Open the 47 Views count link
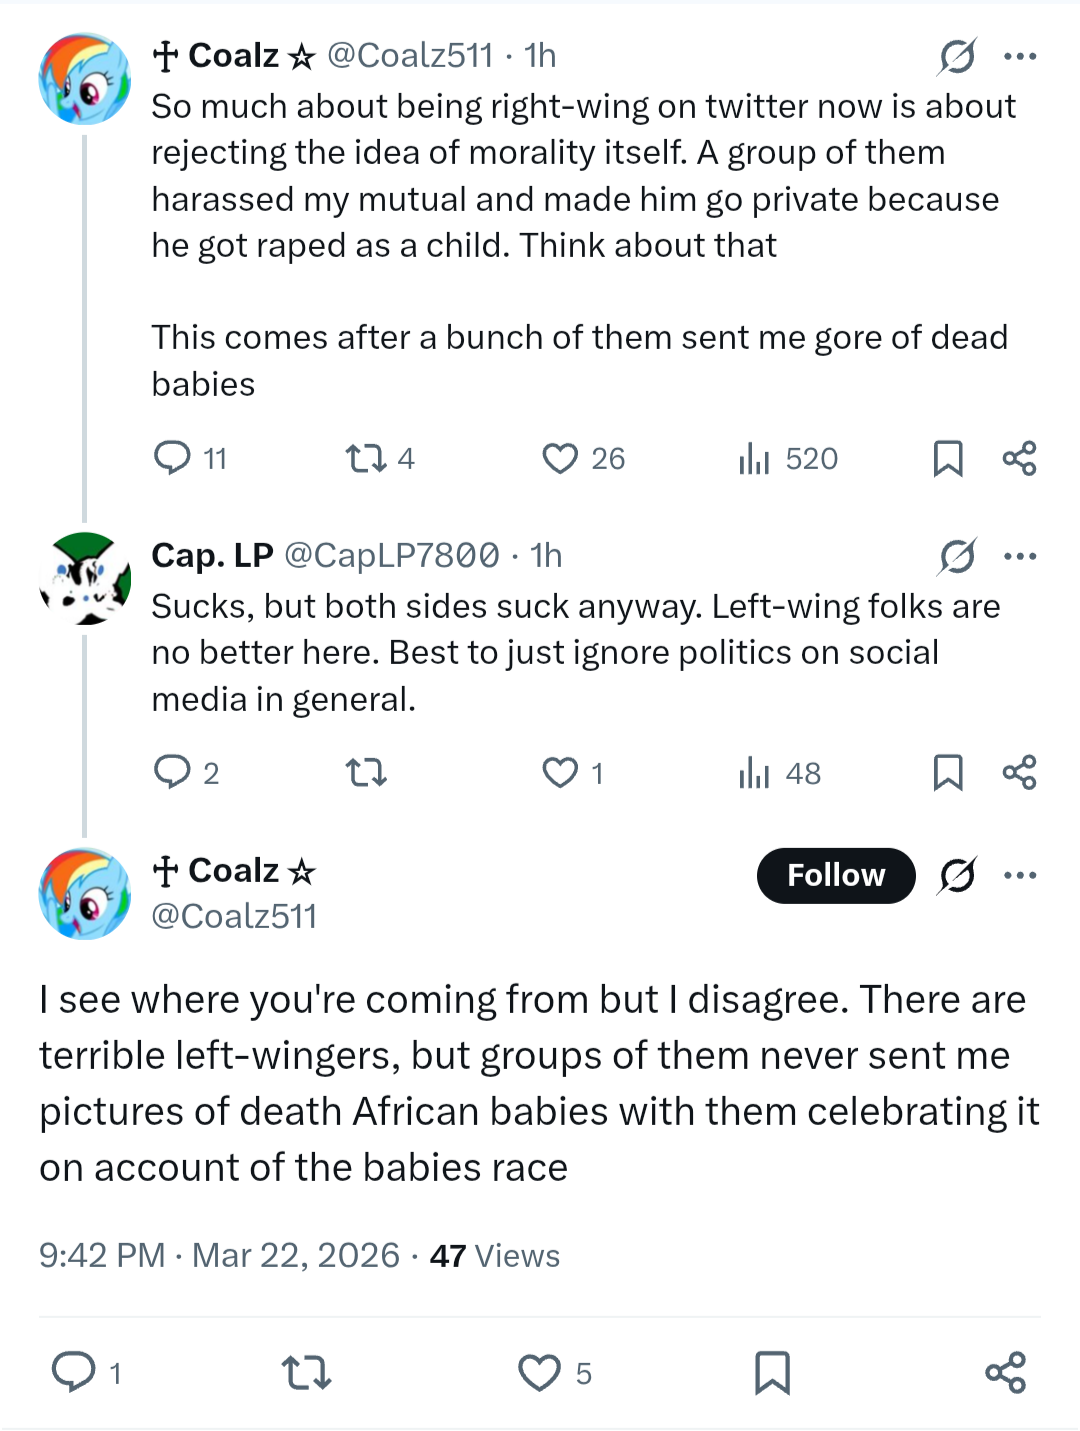This screenshot has height=1431, width=1080. click(495, 1256)
